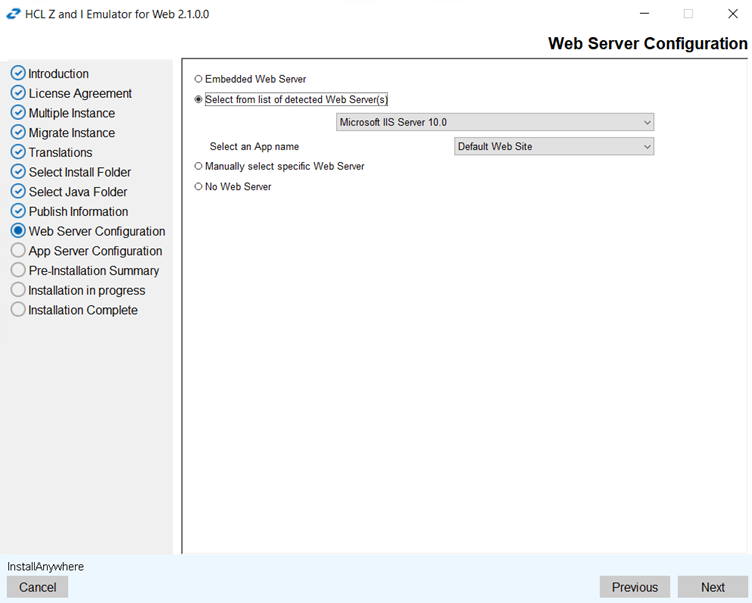The width and height of the screenshot is (752, 603).
Task: Open the Microsoft IIS Server 10.0 dropdown
Action: [x=494, y=122]
